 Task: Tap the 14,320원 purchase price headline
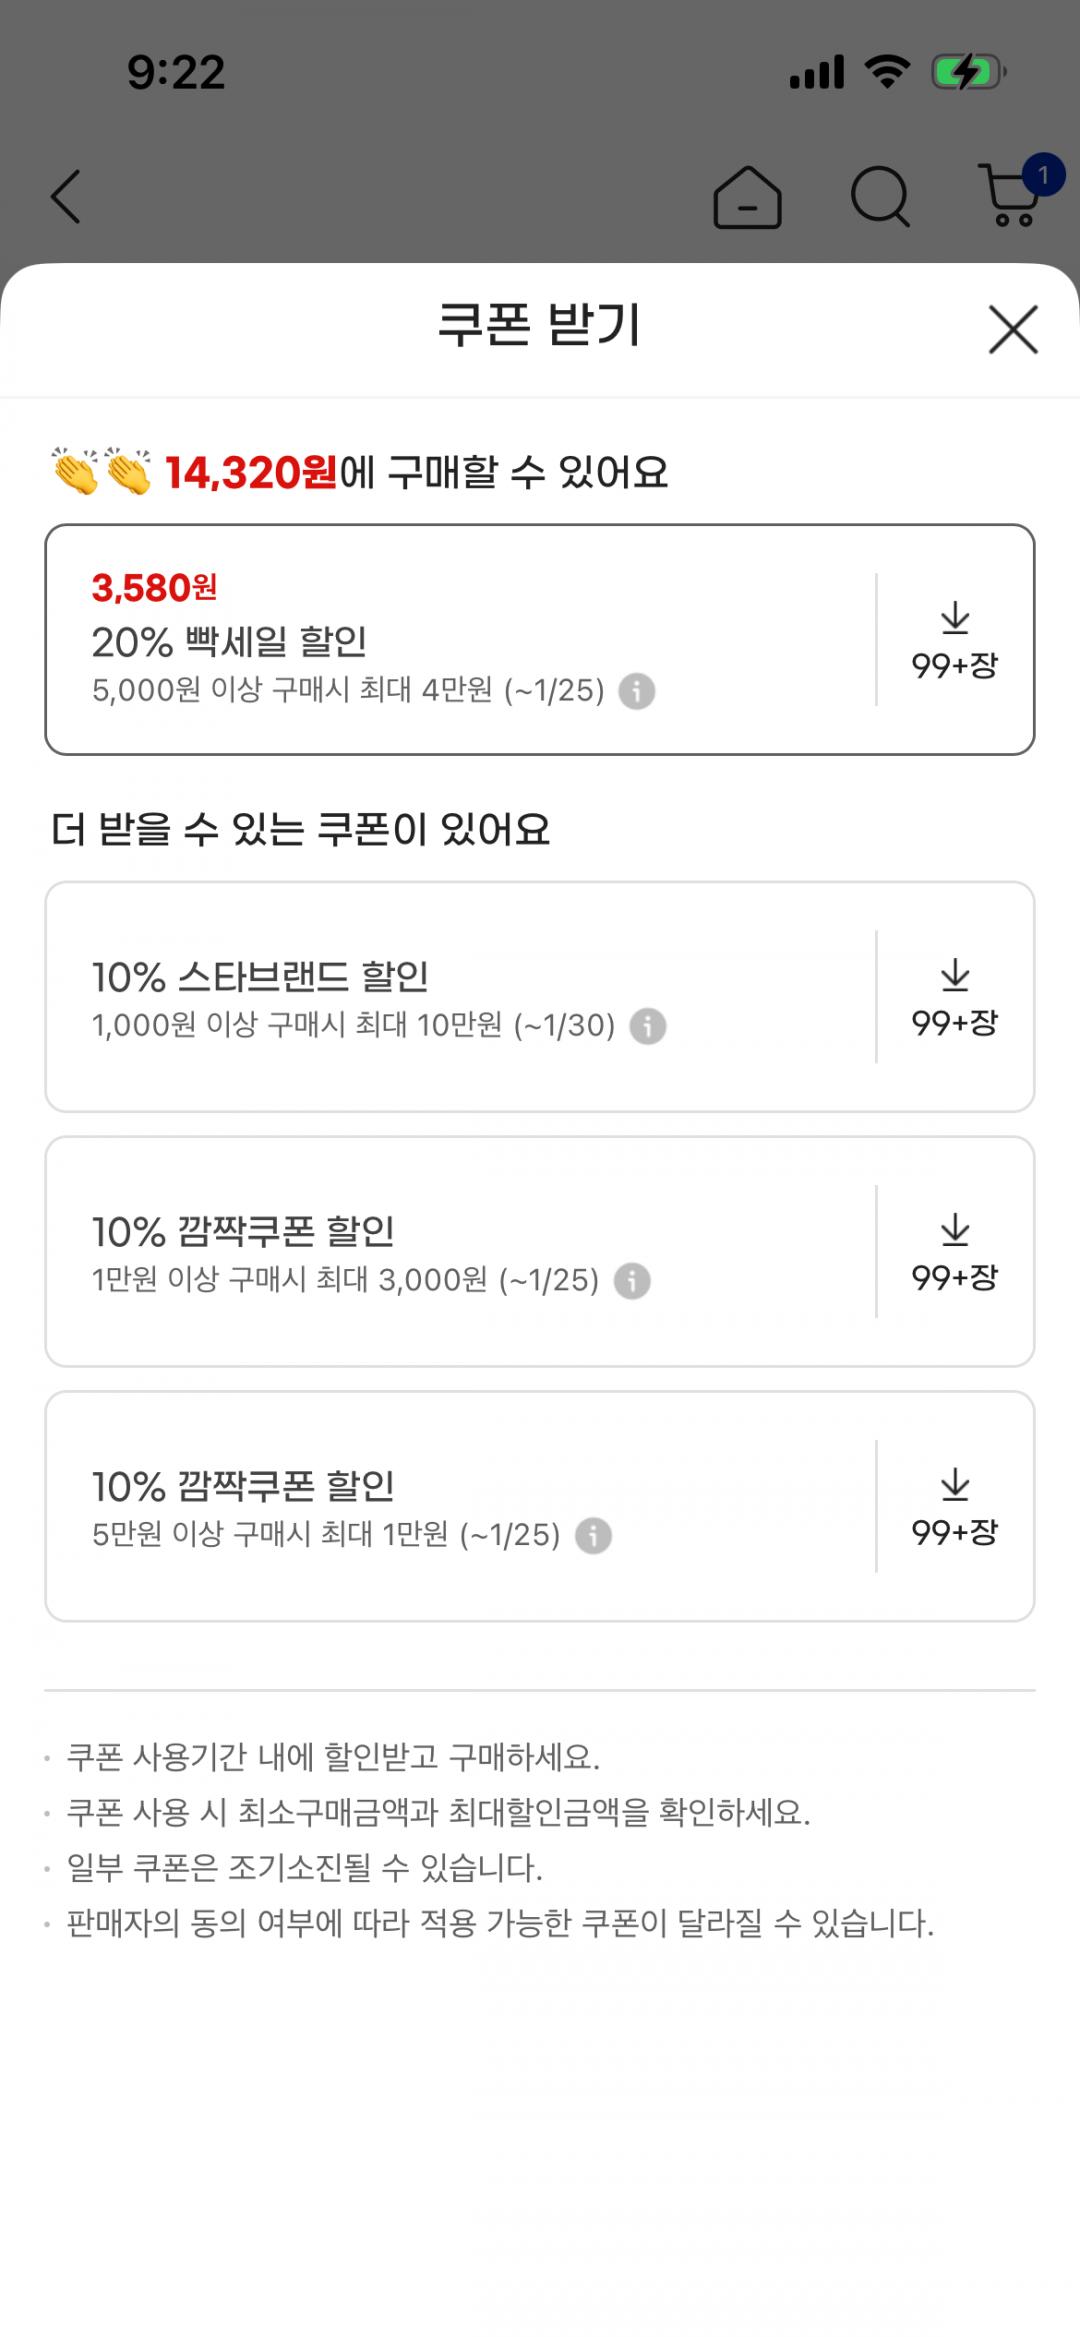click(x=250, y=473)
